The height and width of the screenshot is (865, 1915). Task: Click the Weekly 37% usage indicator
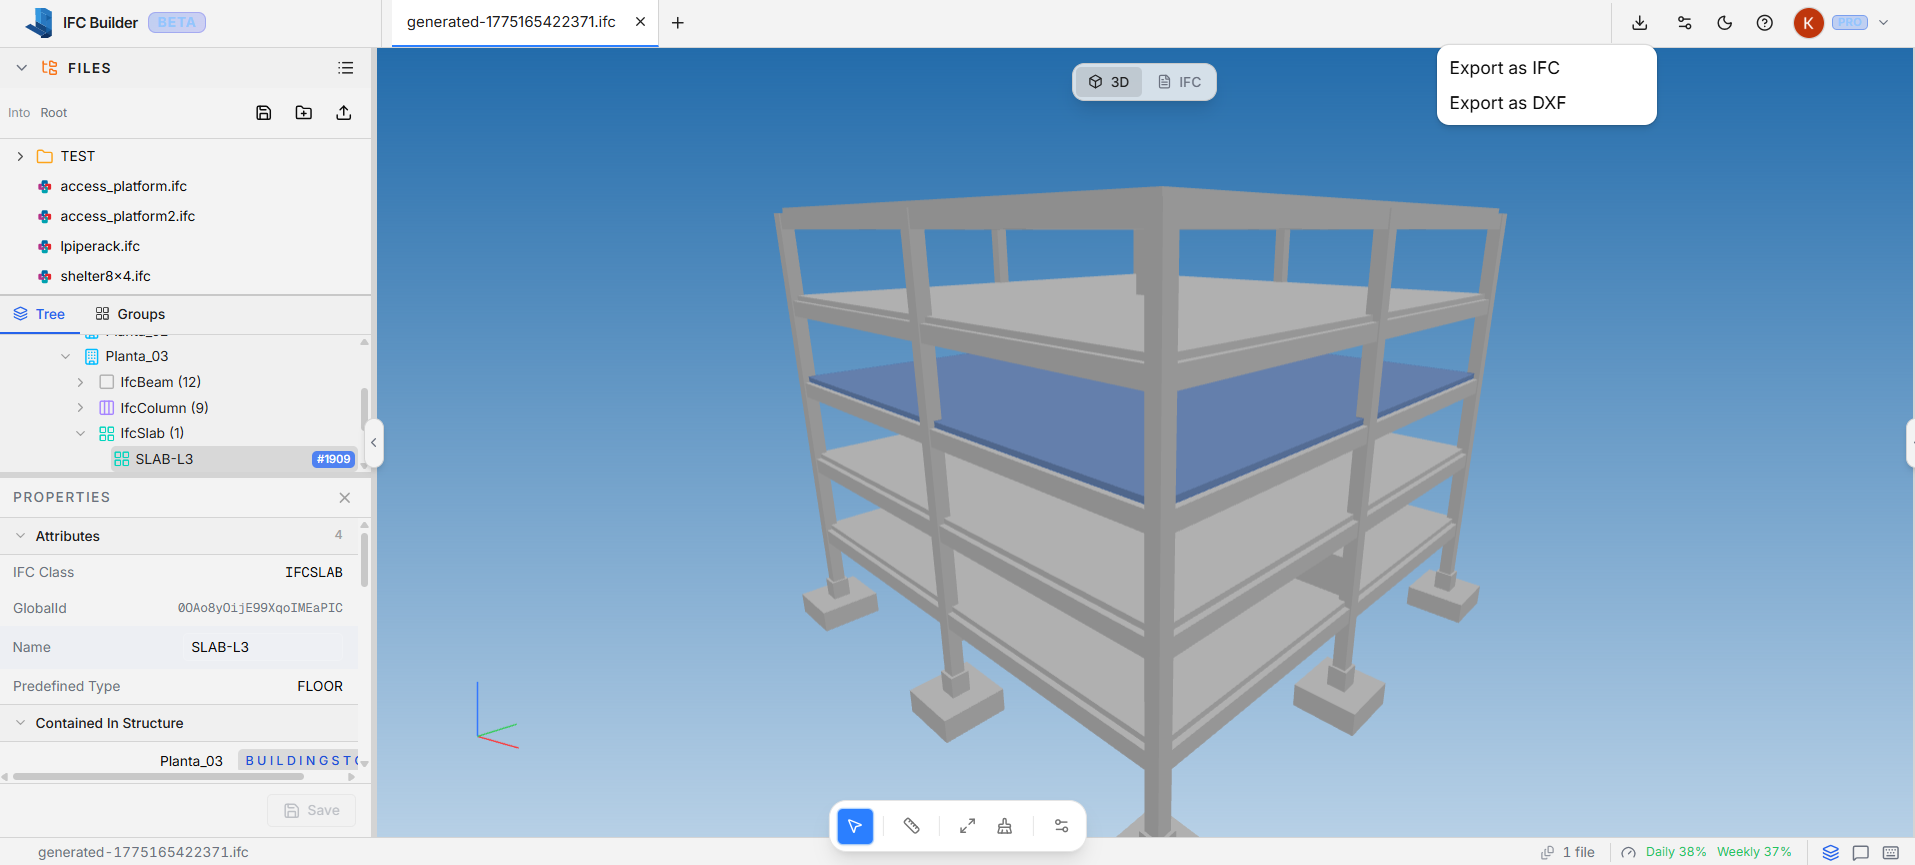click(1754, 852)
